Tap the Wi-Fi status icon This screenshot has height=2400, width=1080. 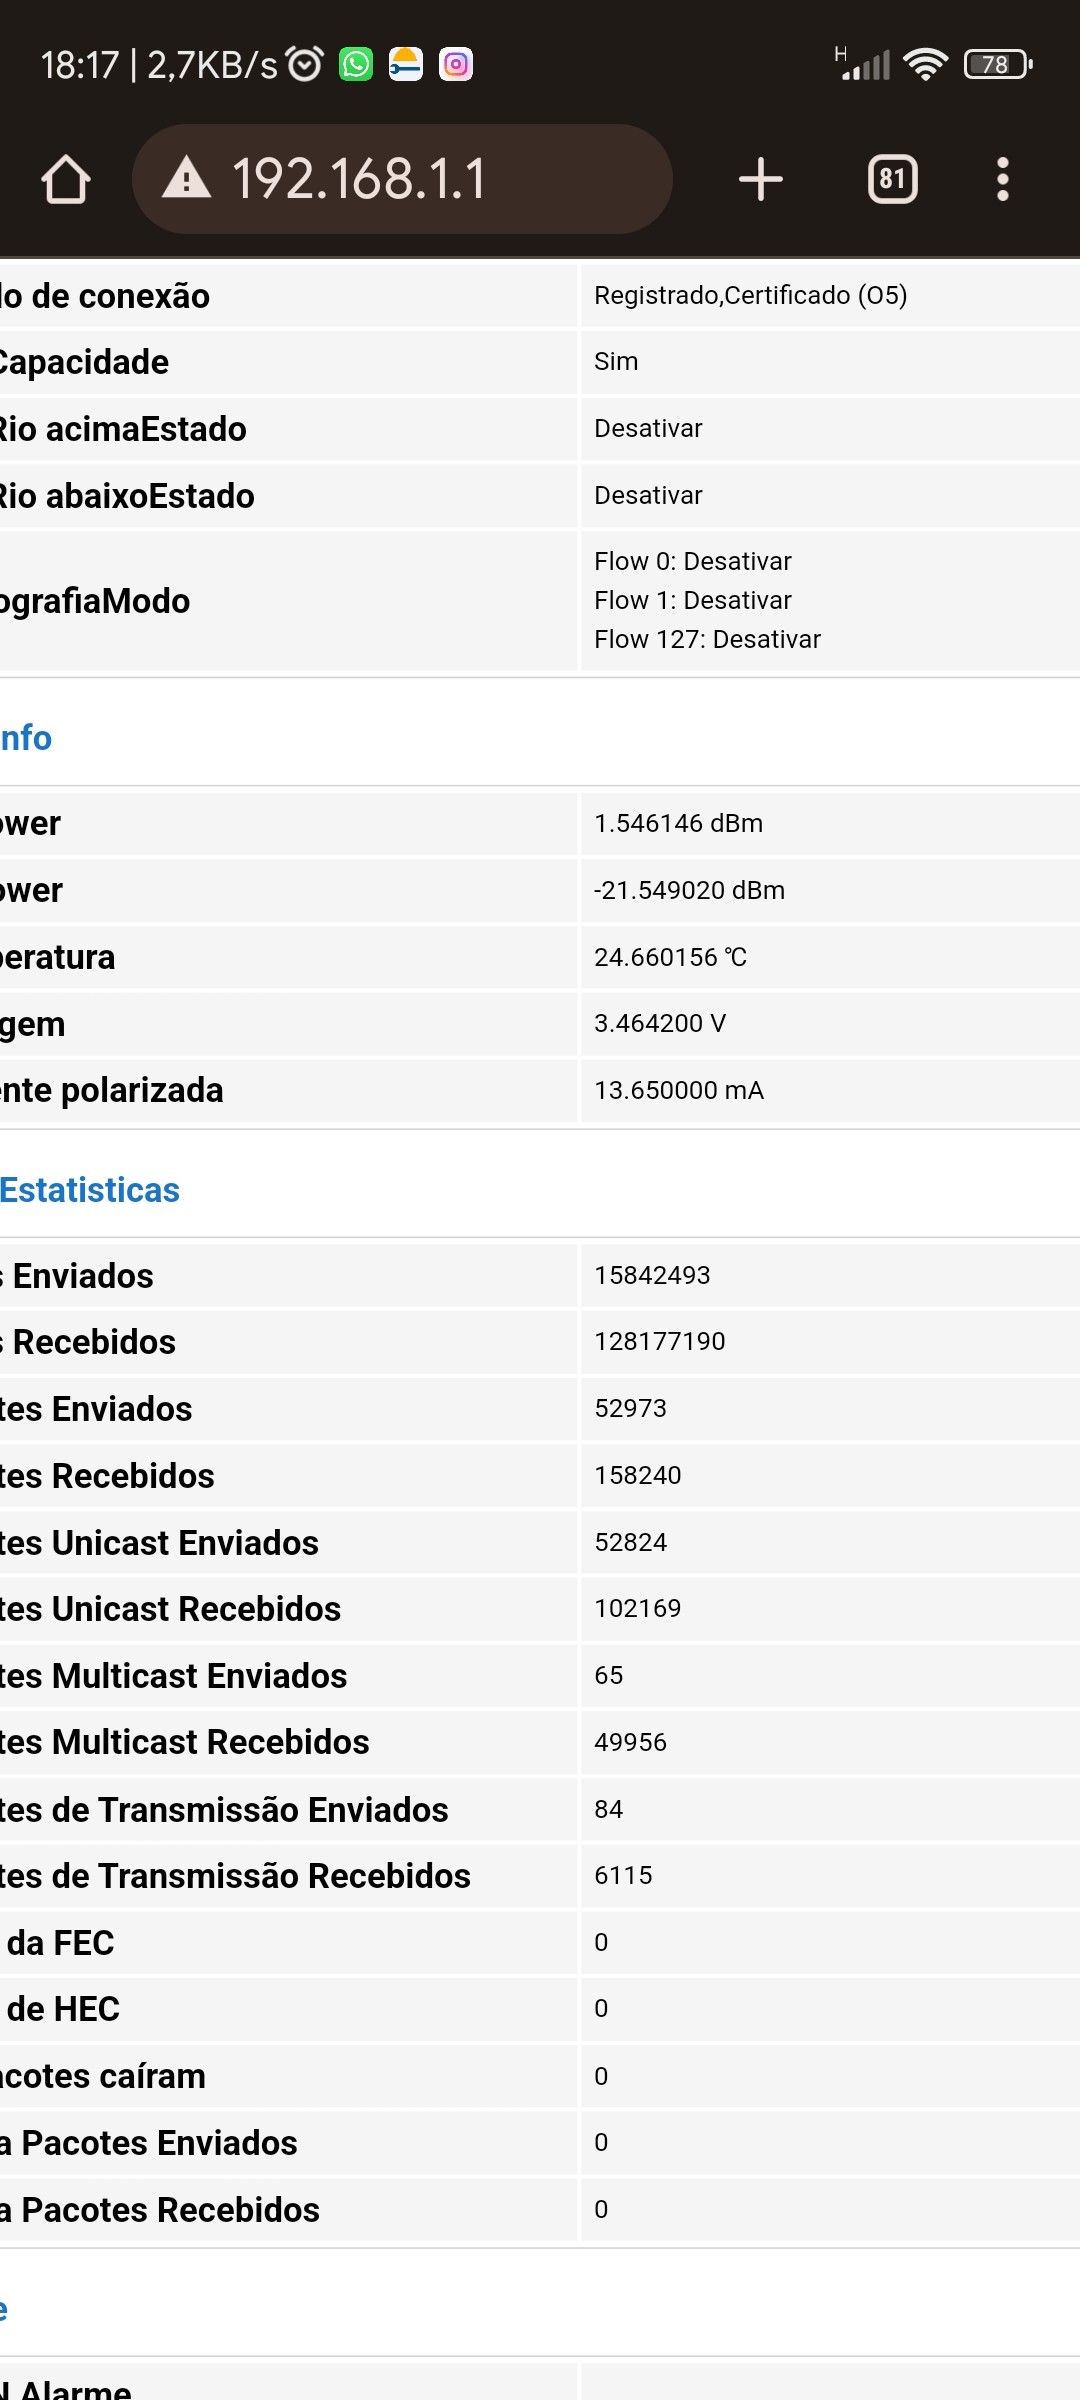point(925,65)
